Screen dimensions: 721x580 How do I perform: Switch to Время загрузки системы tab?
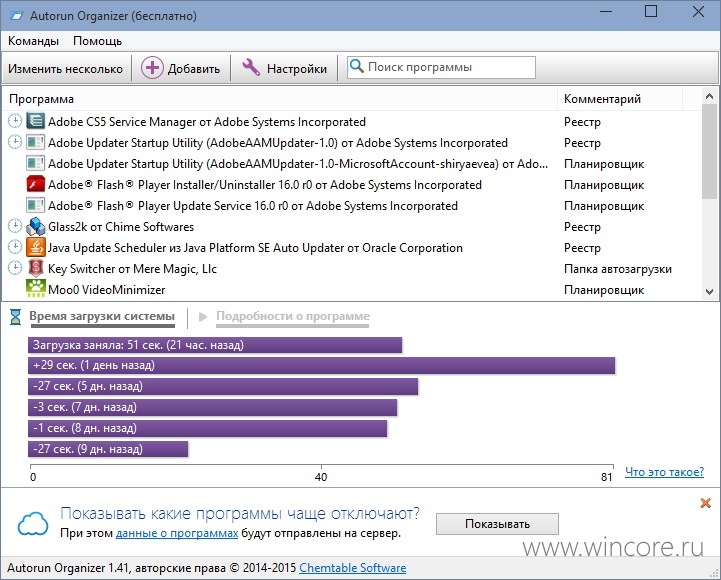tap(102, 316)
